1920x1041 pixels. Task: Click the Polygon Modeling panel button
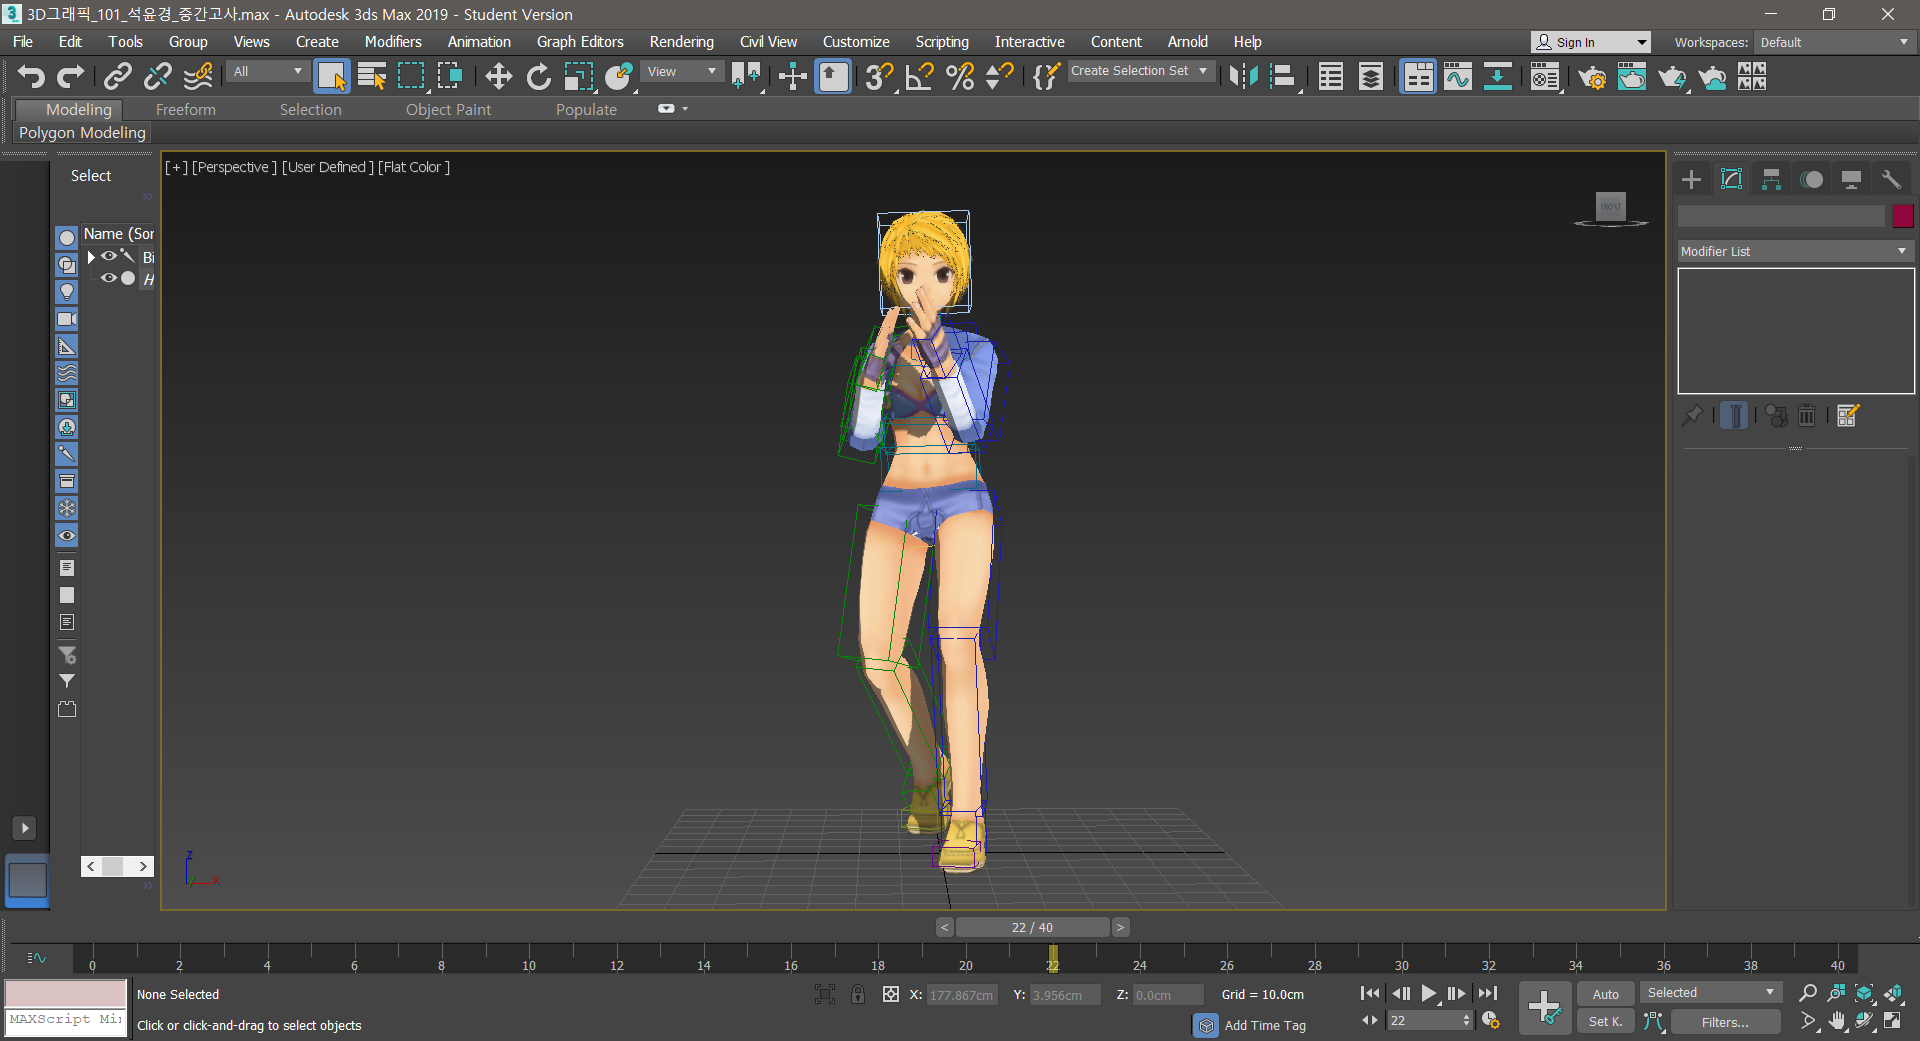click(82, 132)
